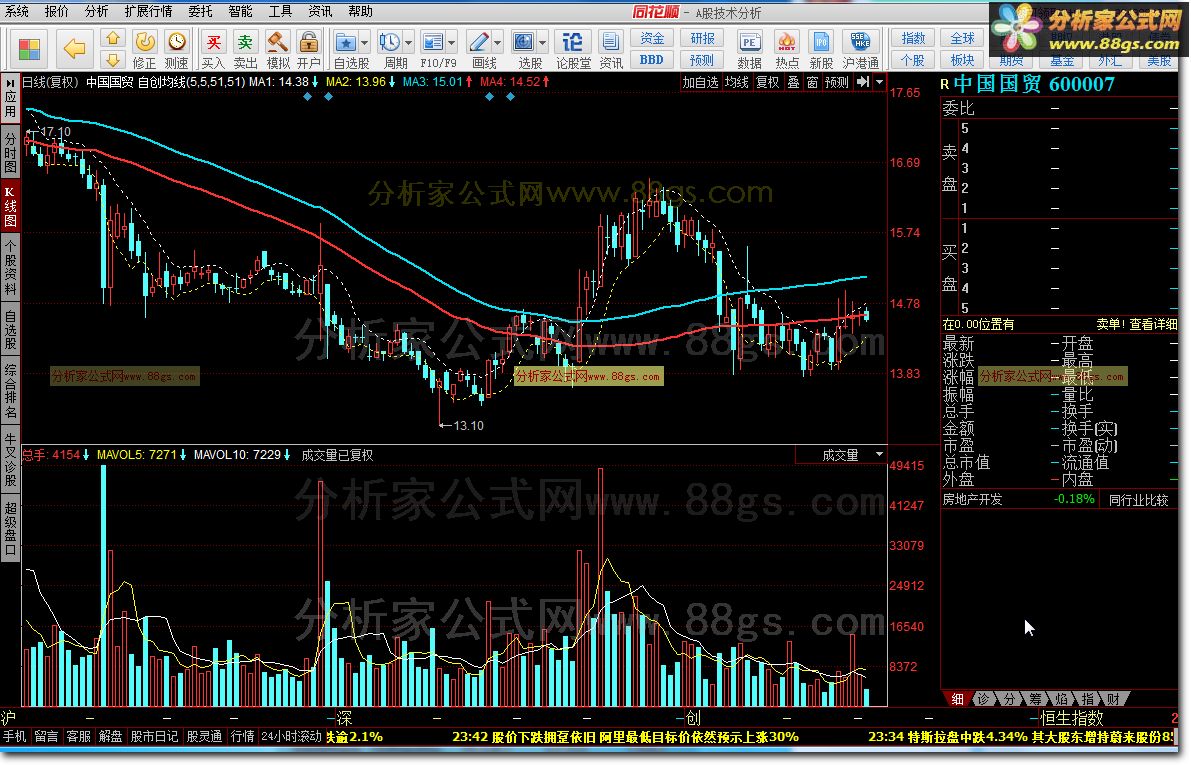Viewport: 1191px width, 765px height.
Task: Open the 智能 menu
Action: [x=240, y=11]
